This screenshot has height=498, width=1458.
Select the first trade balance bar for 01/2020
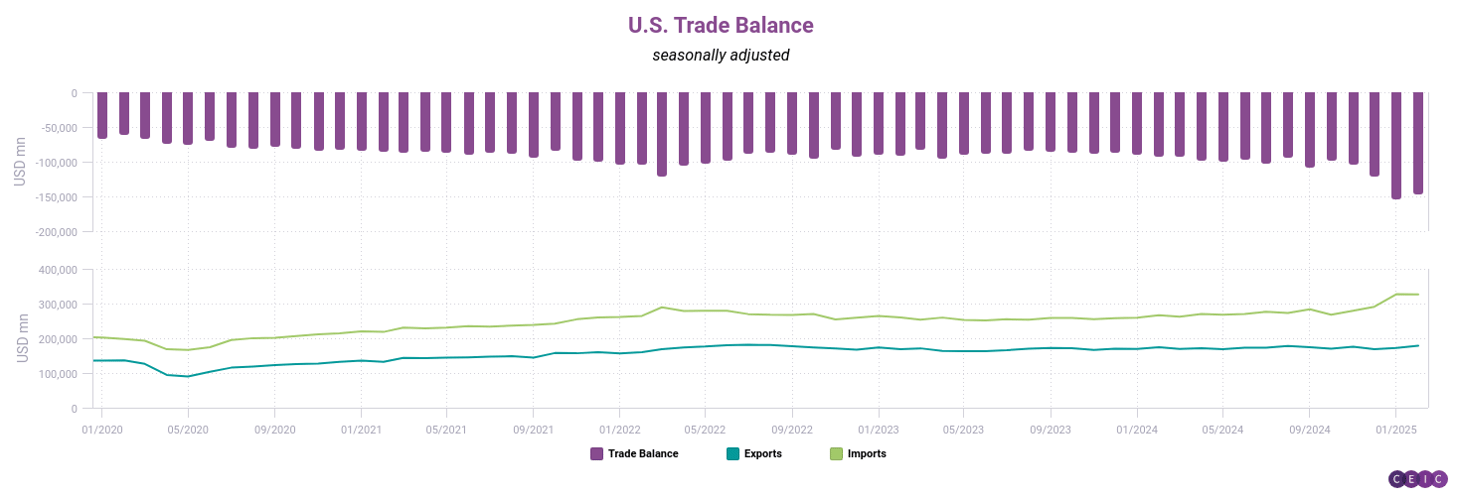coord(102,115)
